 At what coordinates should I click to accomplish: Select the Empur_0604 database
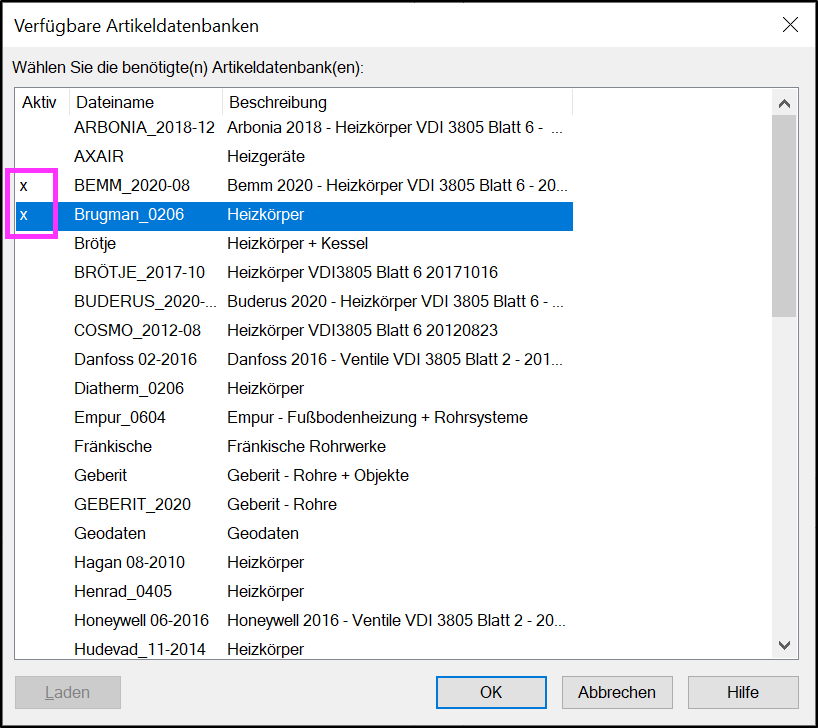pos(294,417)
